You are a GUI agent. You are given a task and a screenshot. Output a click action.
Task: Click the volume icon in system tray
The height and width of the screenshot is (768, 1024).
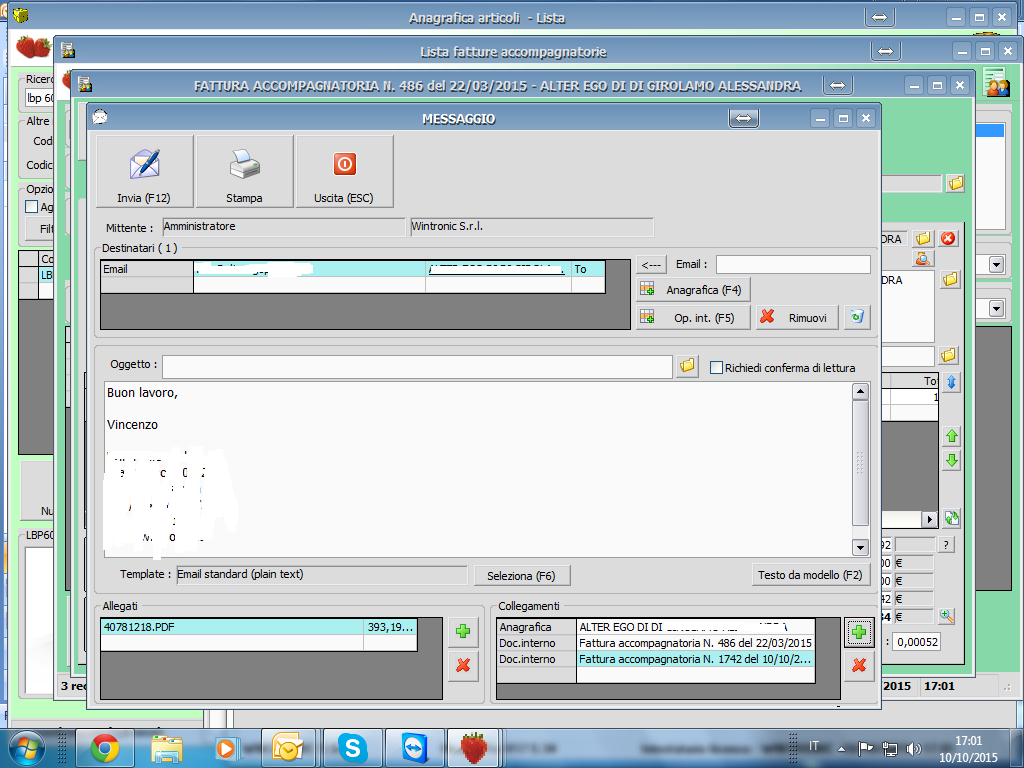(x=914, y=748)
